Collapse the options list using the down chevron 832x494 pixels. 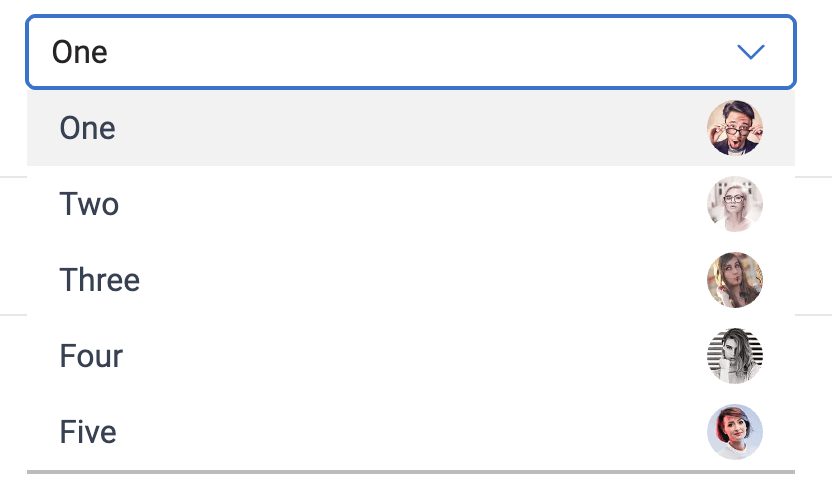coord(750,52)
